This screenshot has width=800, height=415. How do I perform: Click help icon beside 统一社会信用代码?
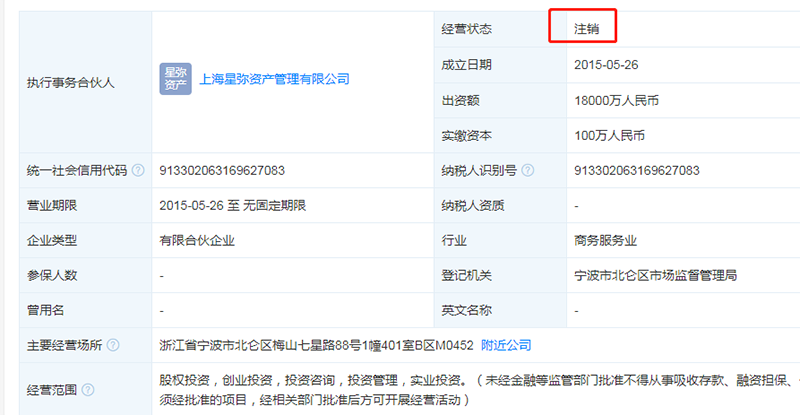tap(138, 171)
